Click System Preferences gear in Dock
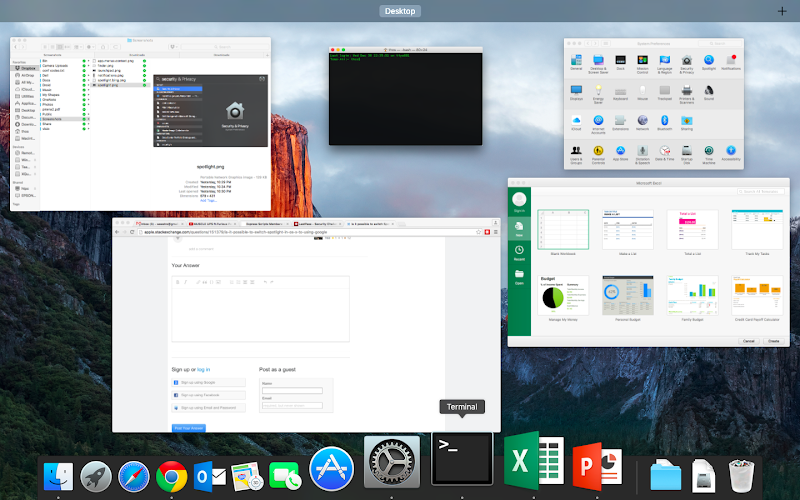The width and height of the screenshot is (800, 500). pyautogui.click(x=392, y=461)
